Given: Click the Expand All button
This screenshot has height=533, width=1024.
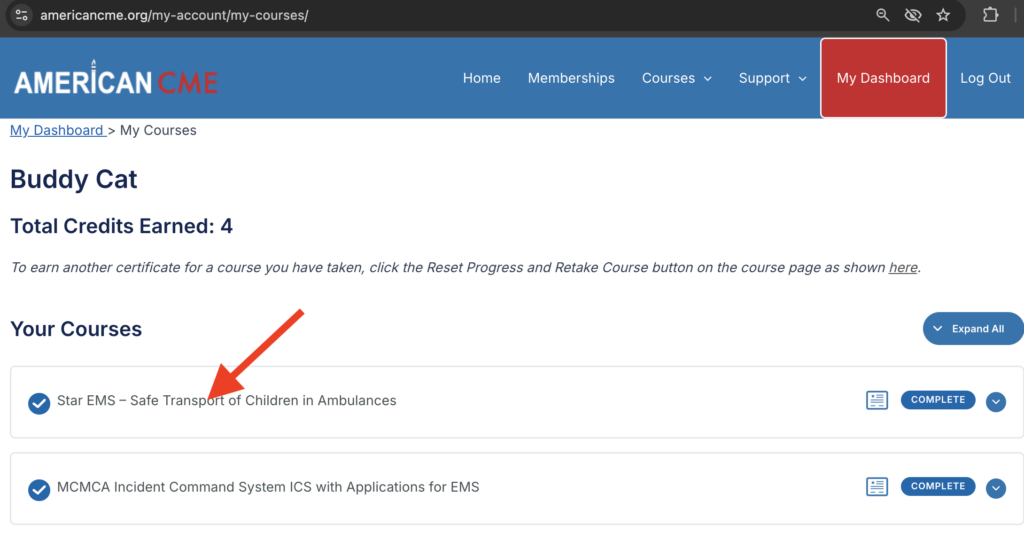Looking at the screenshot, I should [973, 329].
